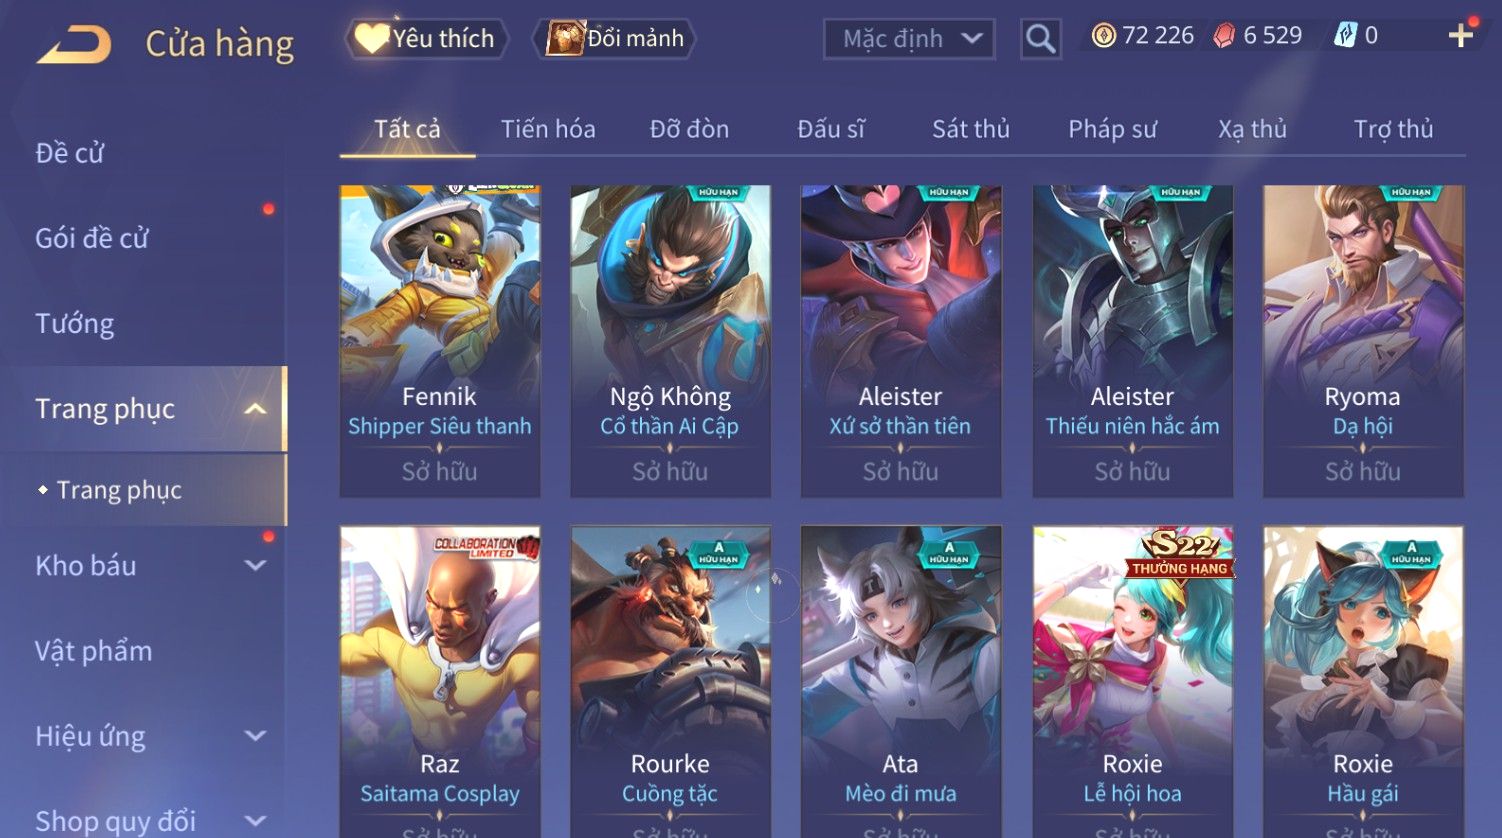Open Tướng in the left sidebar
The image size is (1502, 838).
75,323
